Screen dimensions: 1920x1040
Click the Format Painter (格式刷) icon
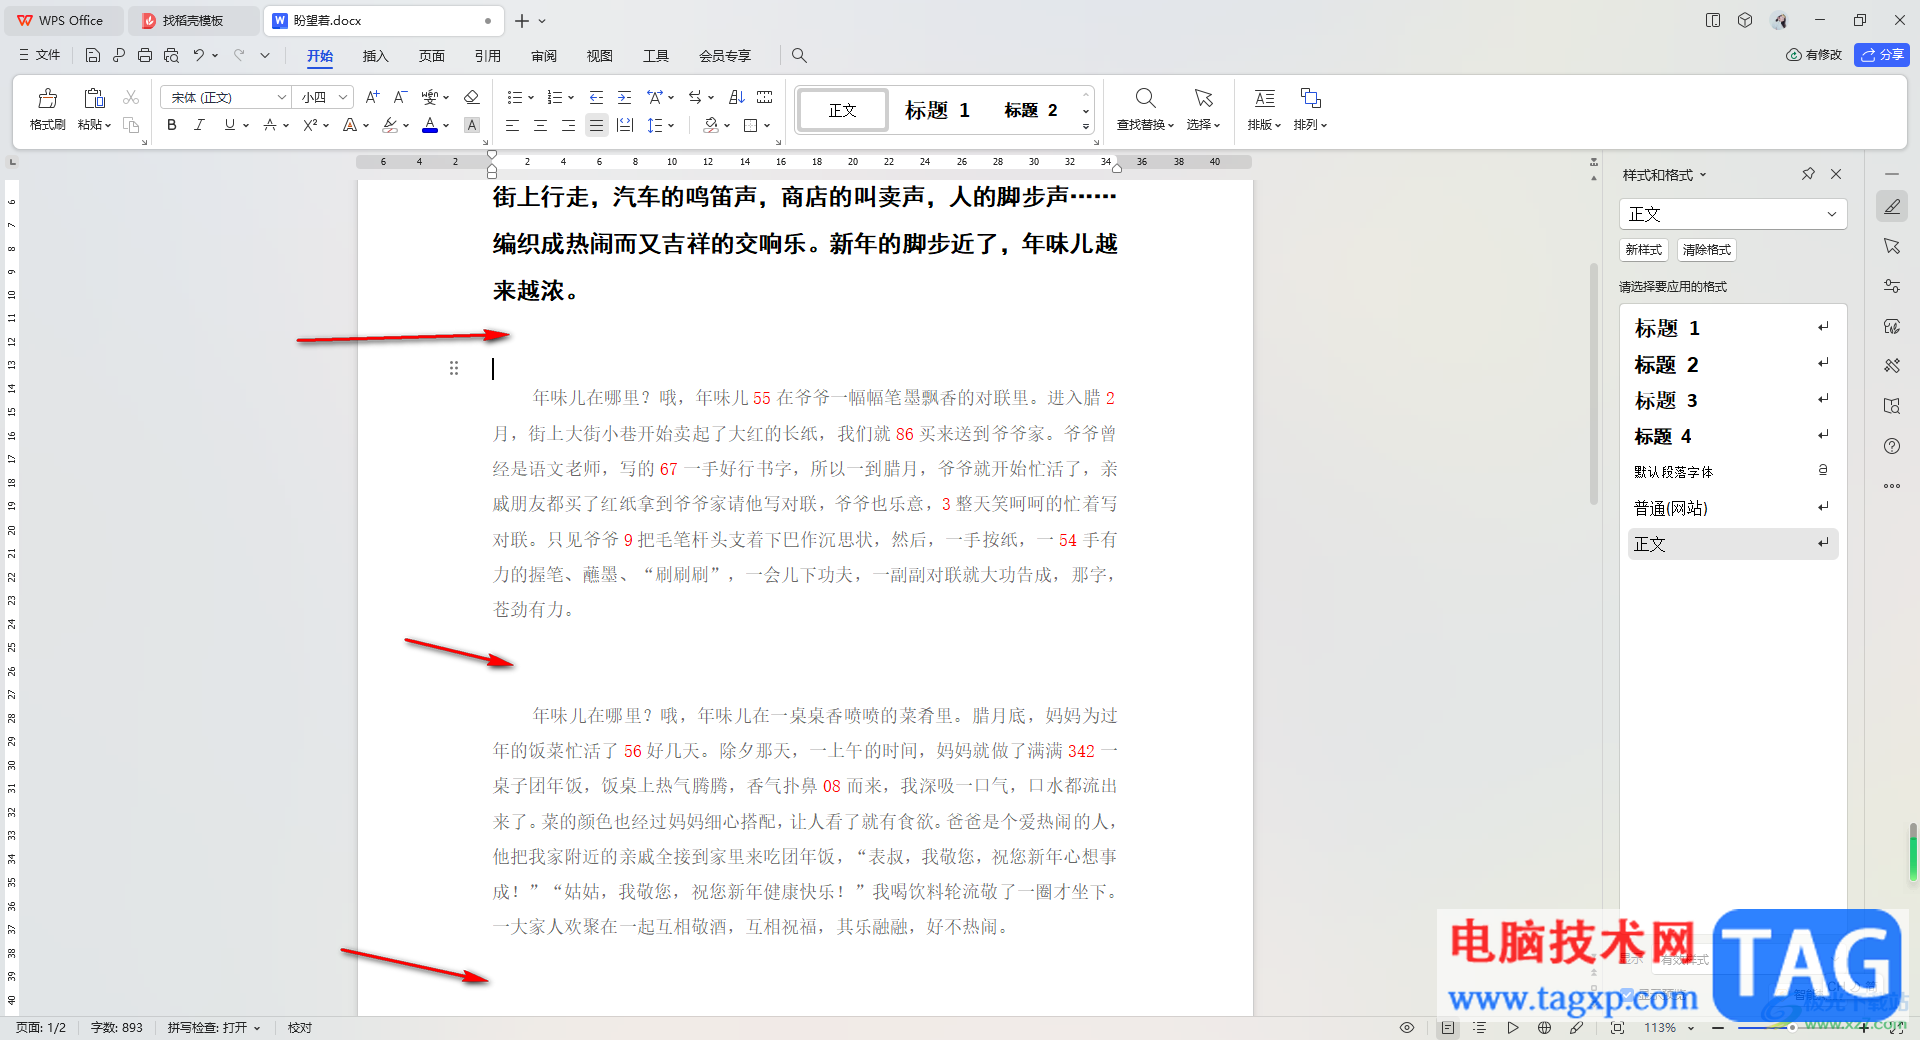[x=47, y=99]
